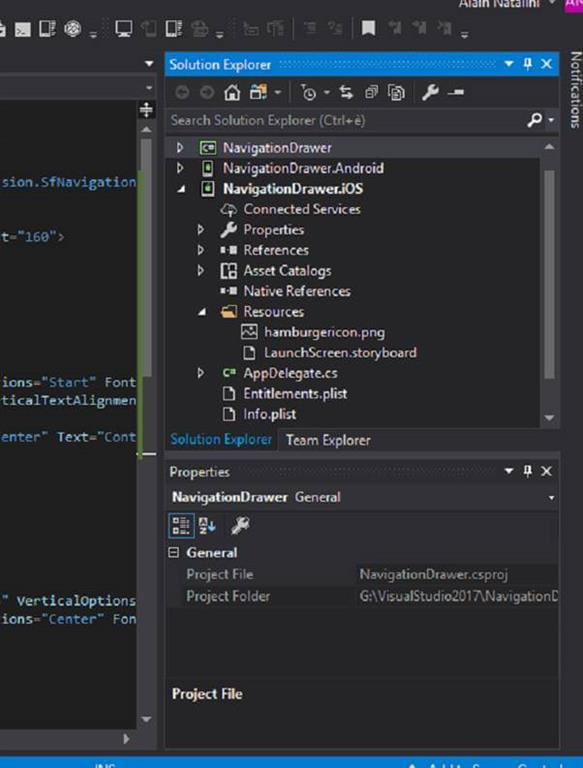Open the editor tab list dropdown arrow
Image resolution: width=583 pixels, height=768 pixels.
(x=149, y=64)
